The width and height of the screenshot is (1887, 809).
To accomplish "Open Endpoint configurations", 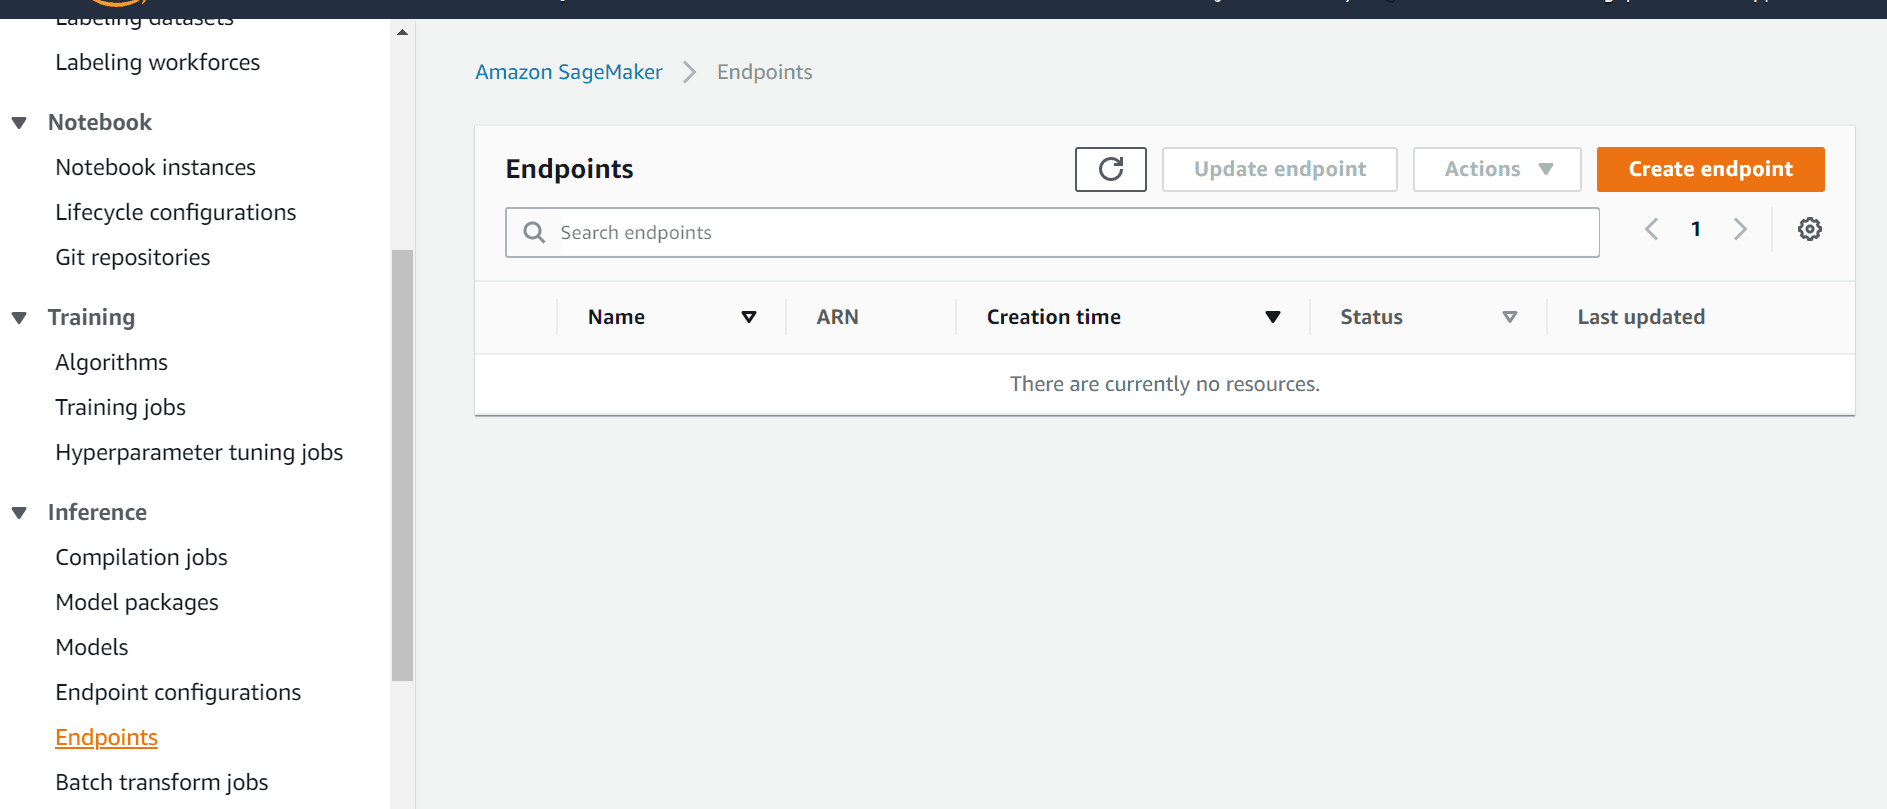I will [178, 692].
